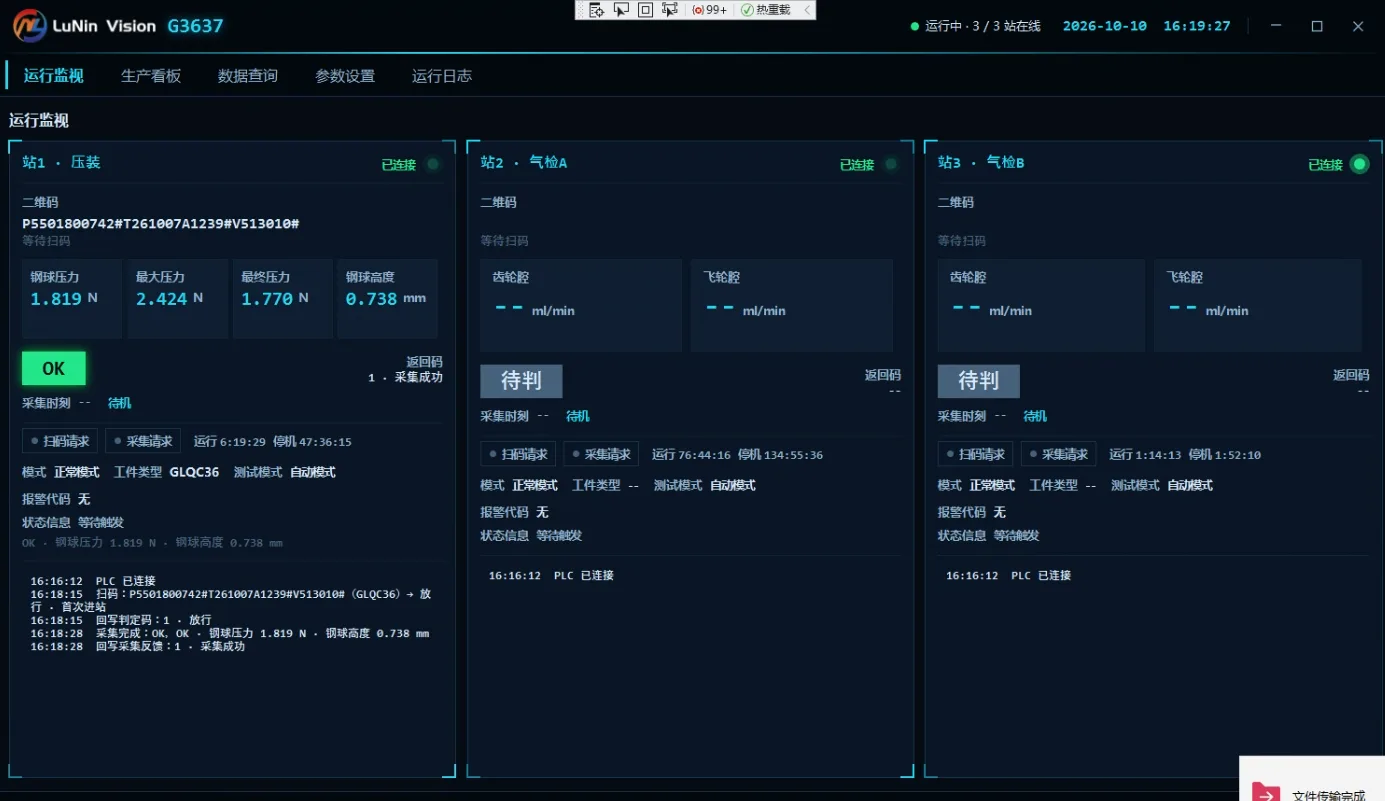Click station 2 气检A connection indicator light

point(891,164)
